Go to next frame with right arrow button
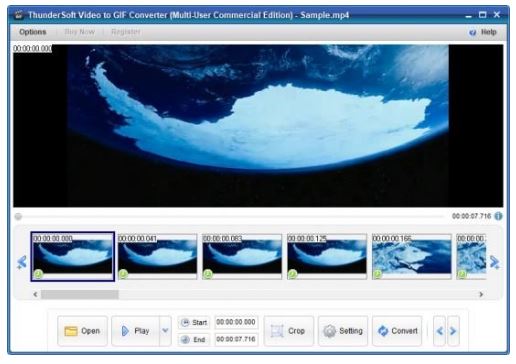Viewport: 516px width, 364px height. point(453,331)
